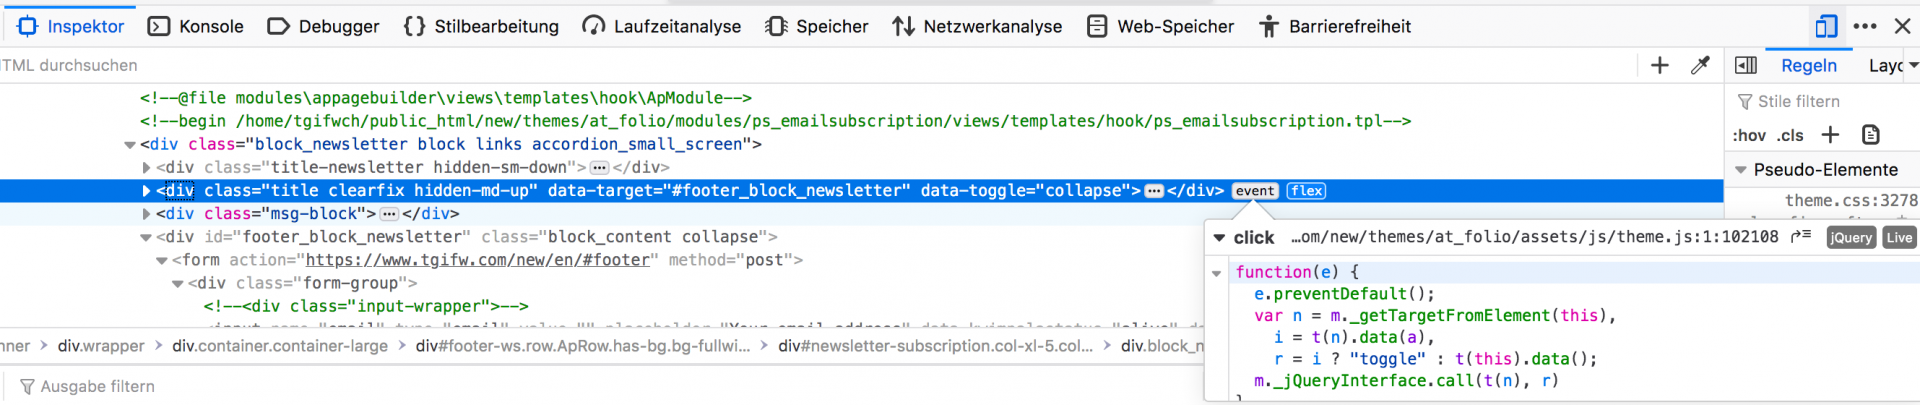Switch the responsive design mode icon
Screen dimensions: 1920x405
[1826, 26]
